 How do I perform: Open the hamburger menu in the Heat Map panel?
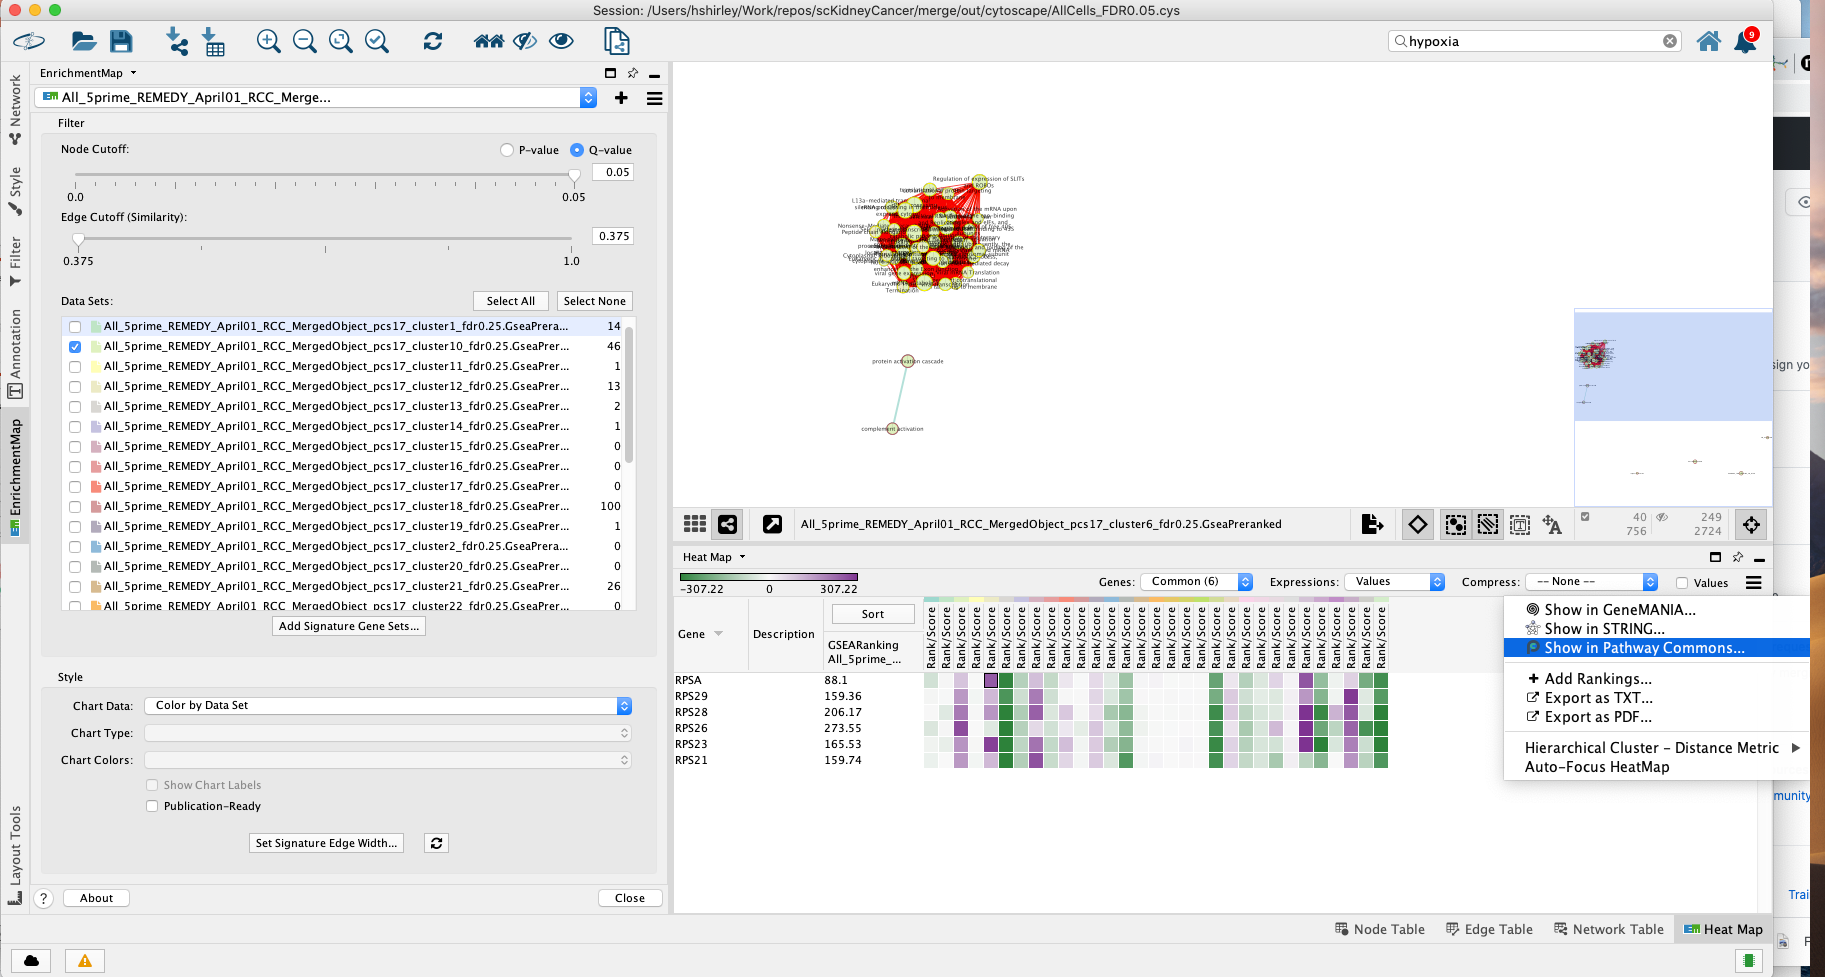[x=1753, y=582]
